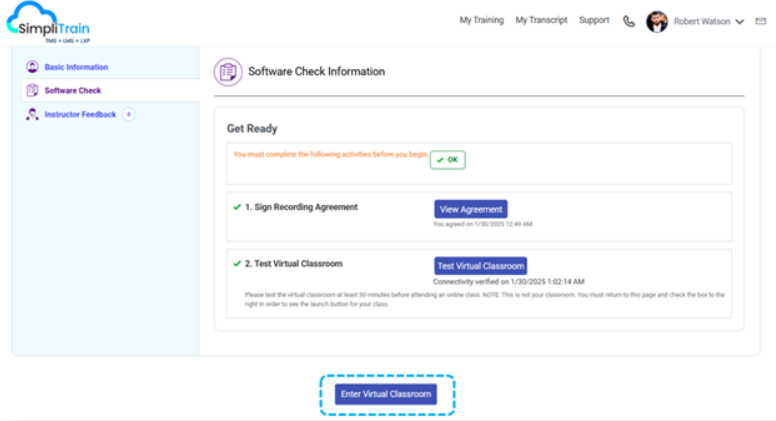This screenshot has height=421, width=776.
Task: Go to My Transcript
Action: [541, 20]
